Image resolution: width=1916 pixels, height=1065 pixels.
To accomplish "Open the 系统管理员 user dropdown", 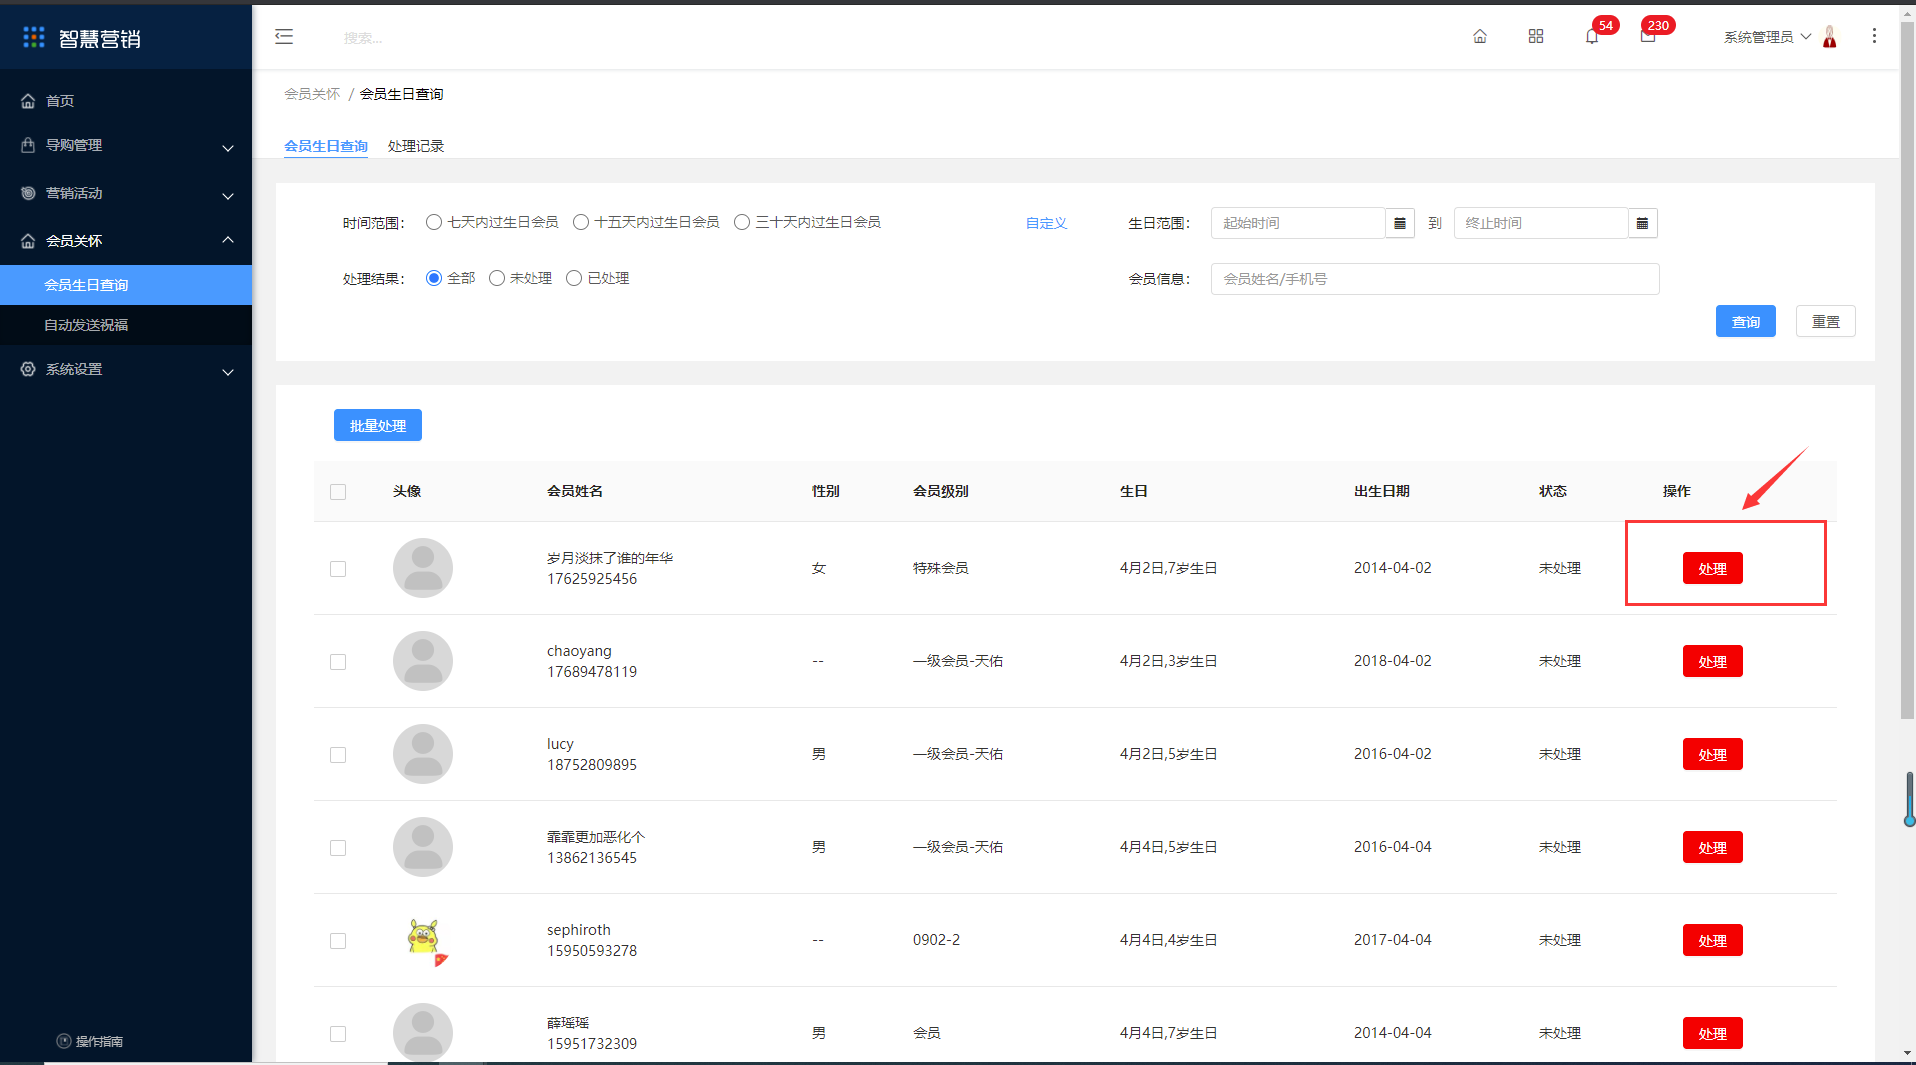I will point(1766,37).
